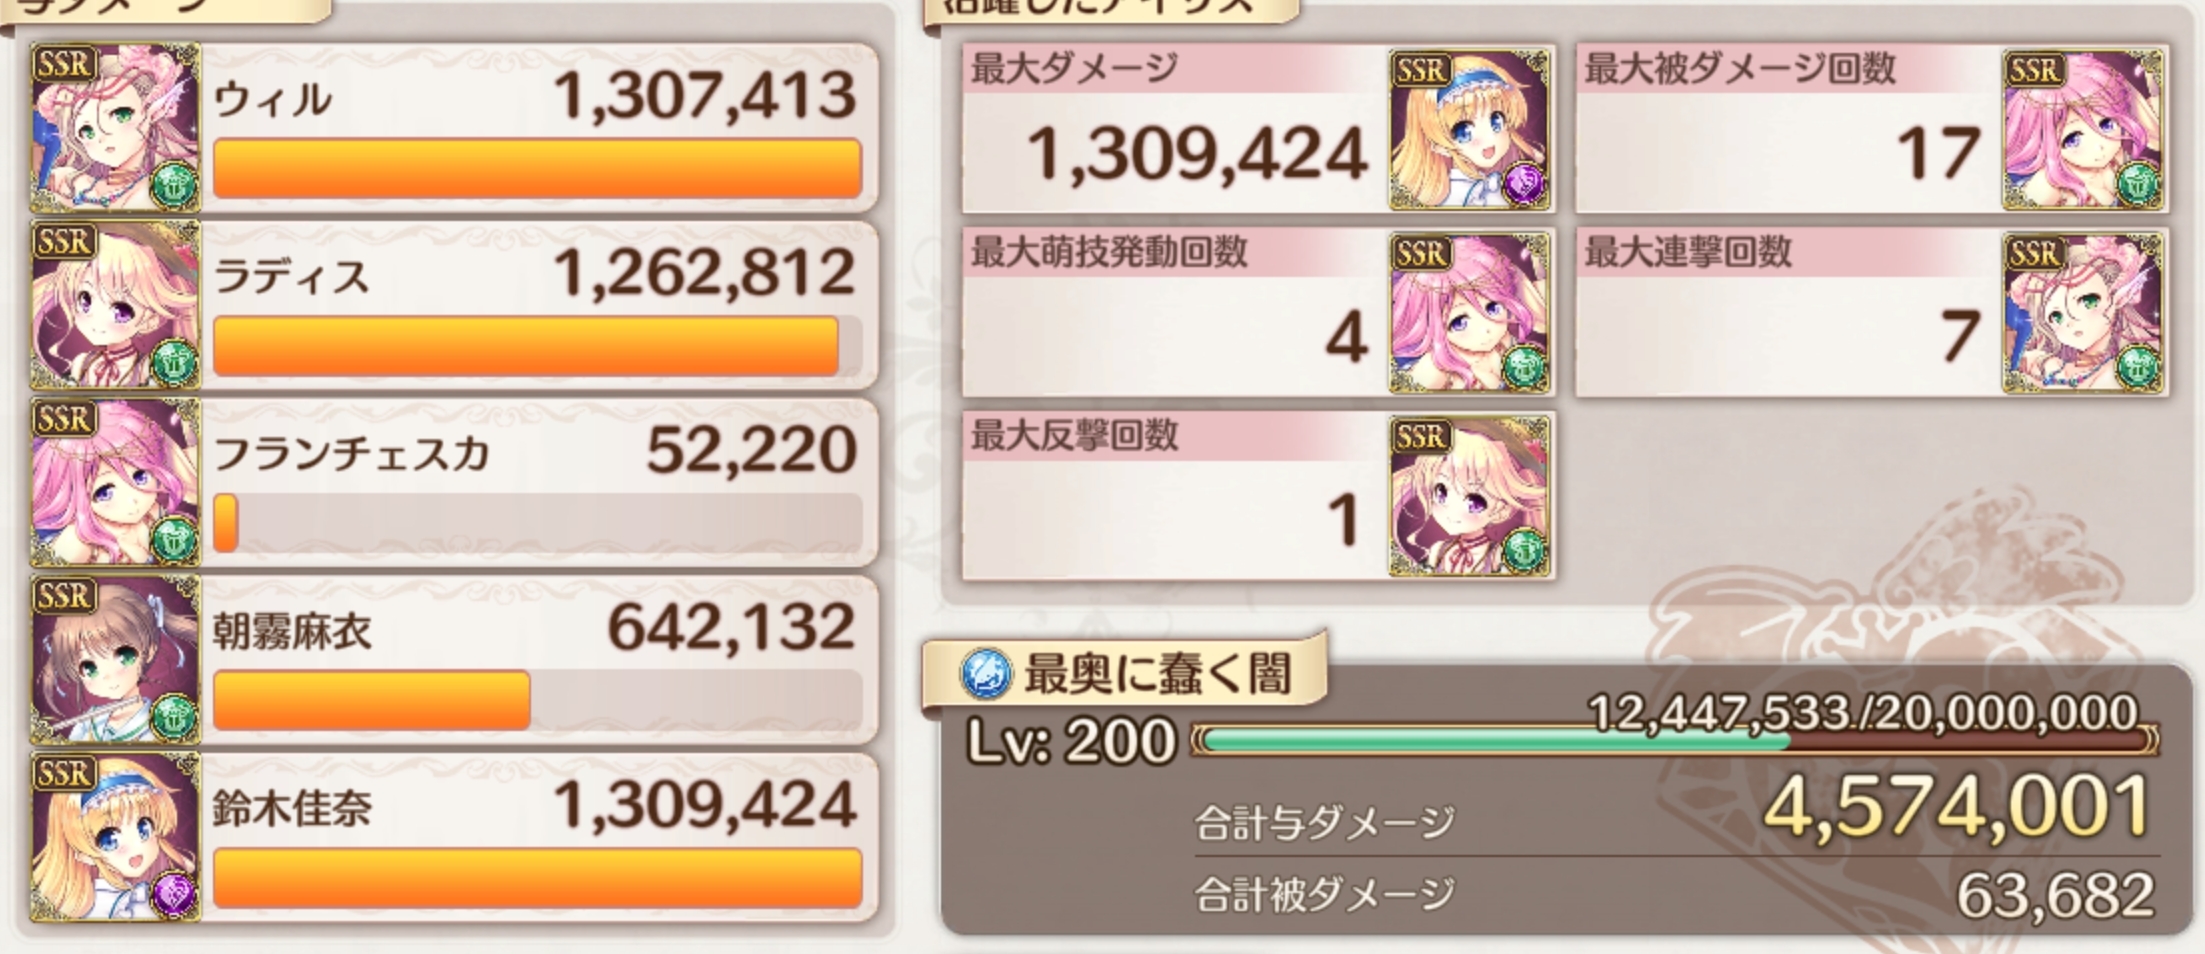Screen dimensions: 2205x954
Task: Click the portrait in 最大萌技発動回数 card
Action: [1470, 313]
